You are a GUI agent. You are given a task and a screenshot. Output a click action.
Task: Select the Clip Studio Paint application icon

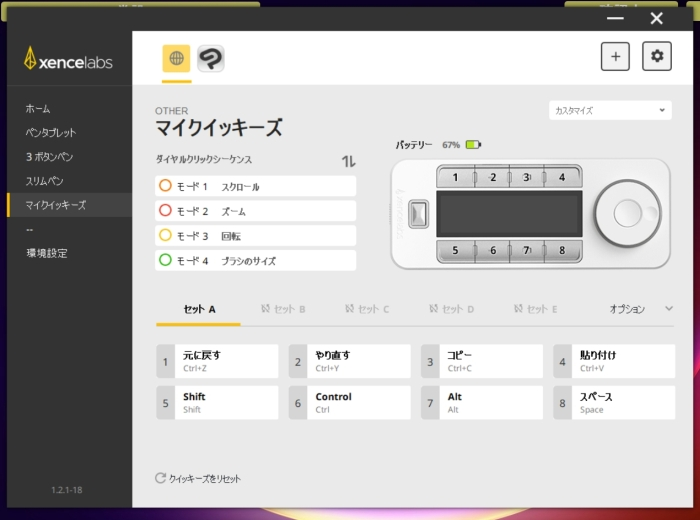pyautogui.click(x=210, y=58)
